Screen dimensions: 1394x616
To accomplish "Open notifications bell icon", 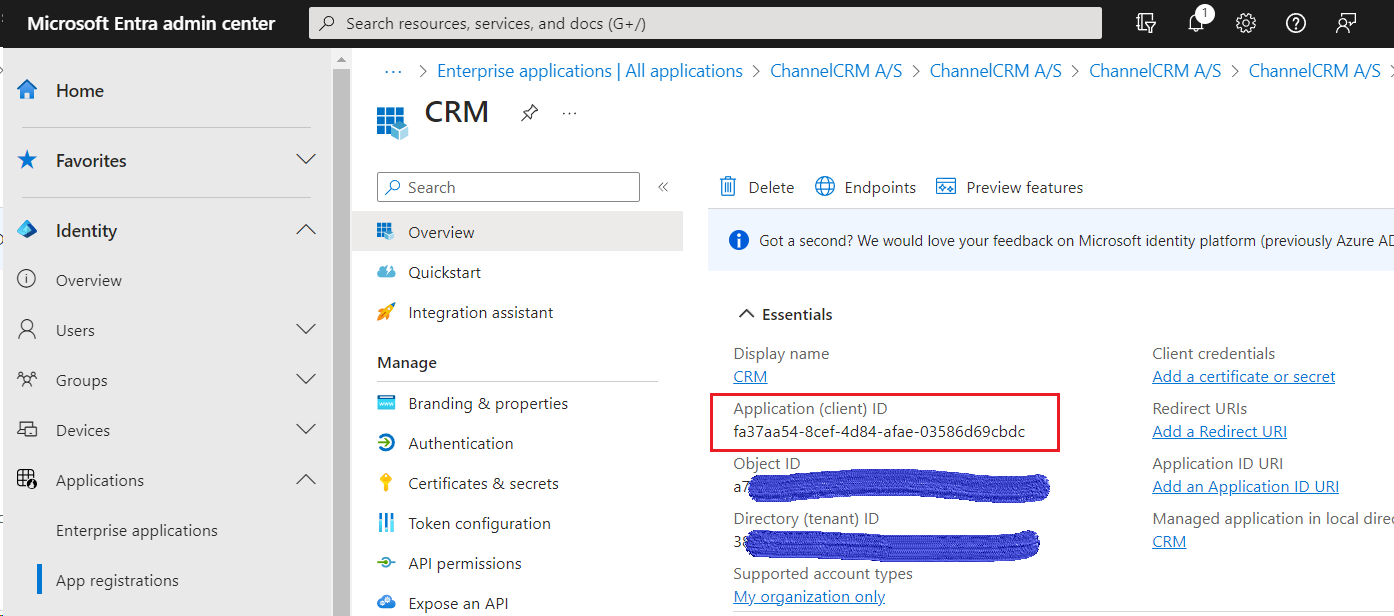I will (1197, 22).
